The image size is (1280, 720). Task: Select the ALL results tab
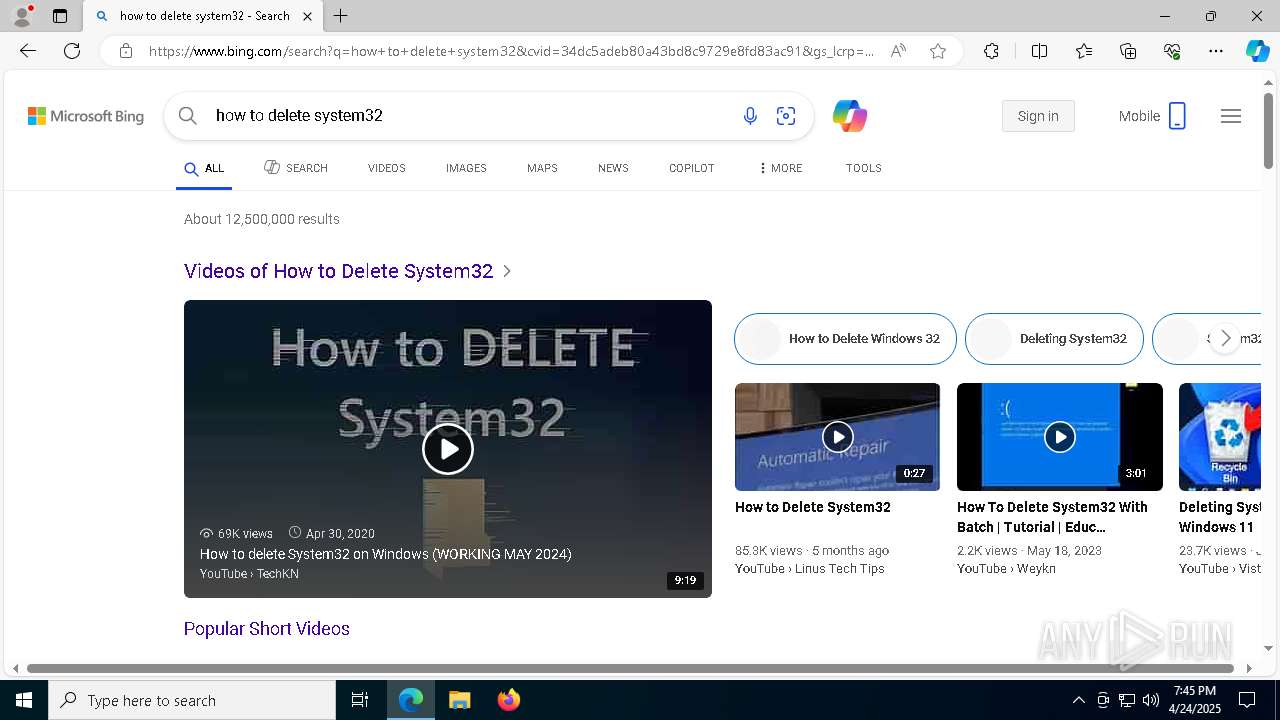(x=204, y=169)
